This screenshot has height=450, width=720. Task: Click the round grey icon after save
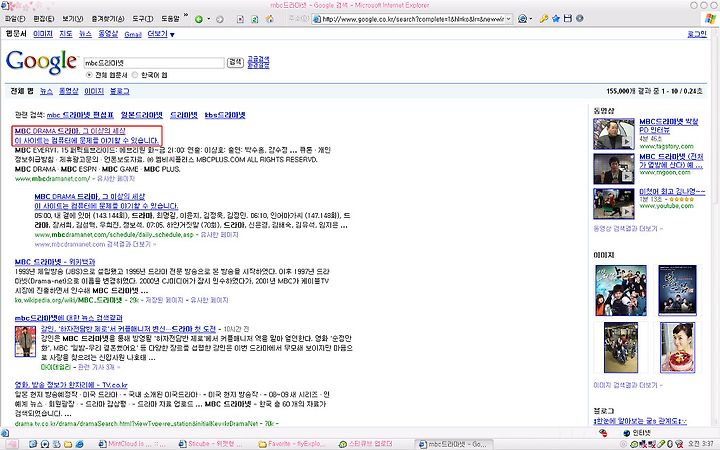pos(579,19)
